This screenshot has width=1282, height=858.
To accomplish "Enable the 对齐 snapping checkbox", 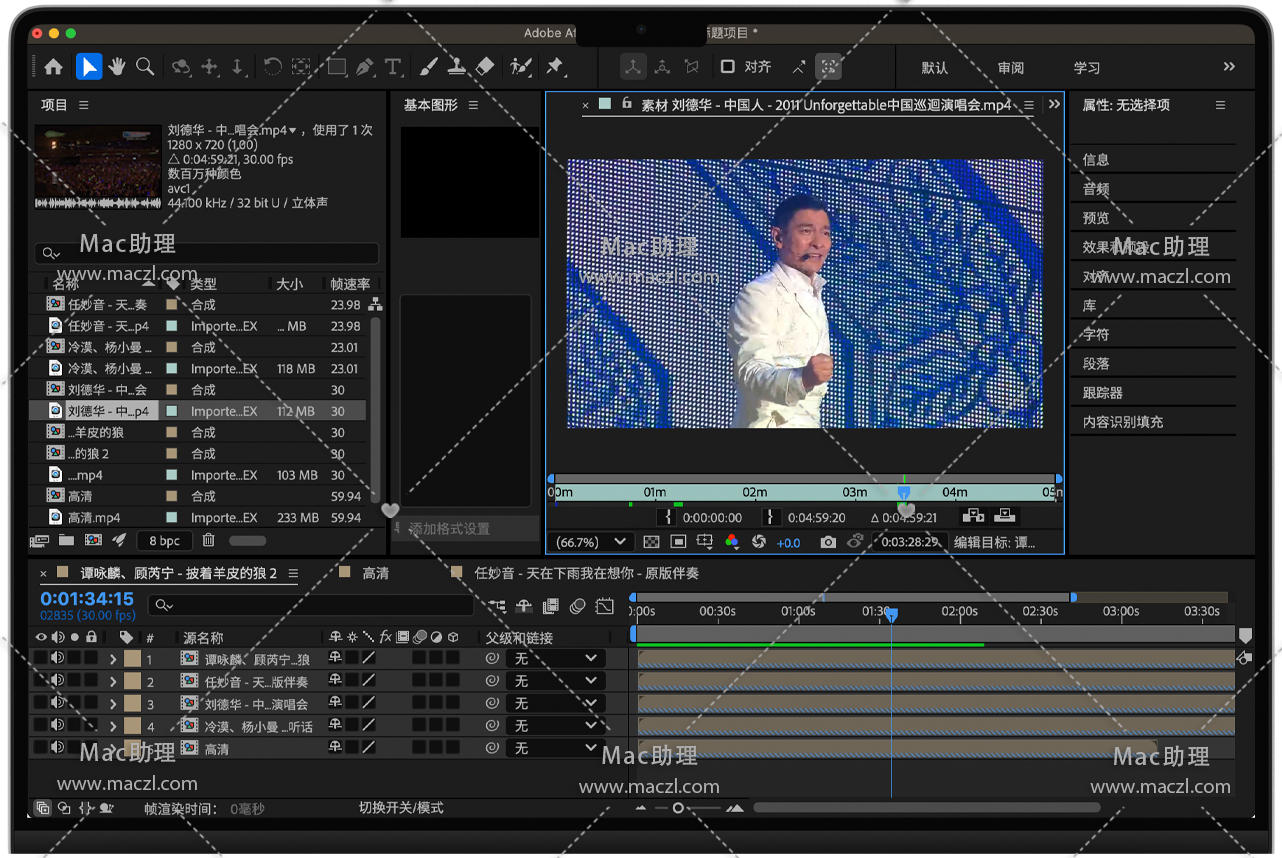I will coord(728,67).
